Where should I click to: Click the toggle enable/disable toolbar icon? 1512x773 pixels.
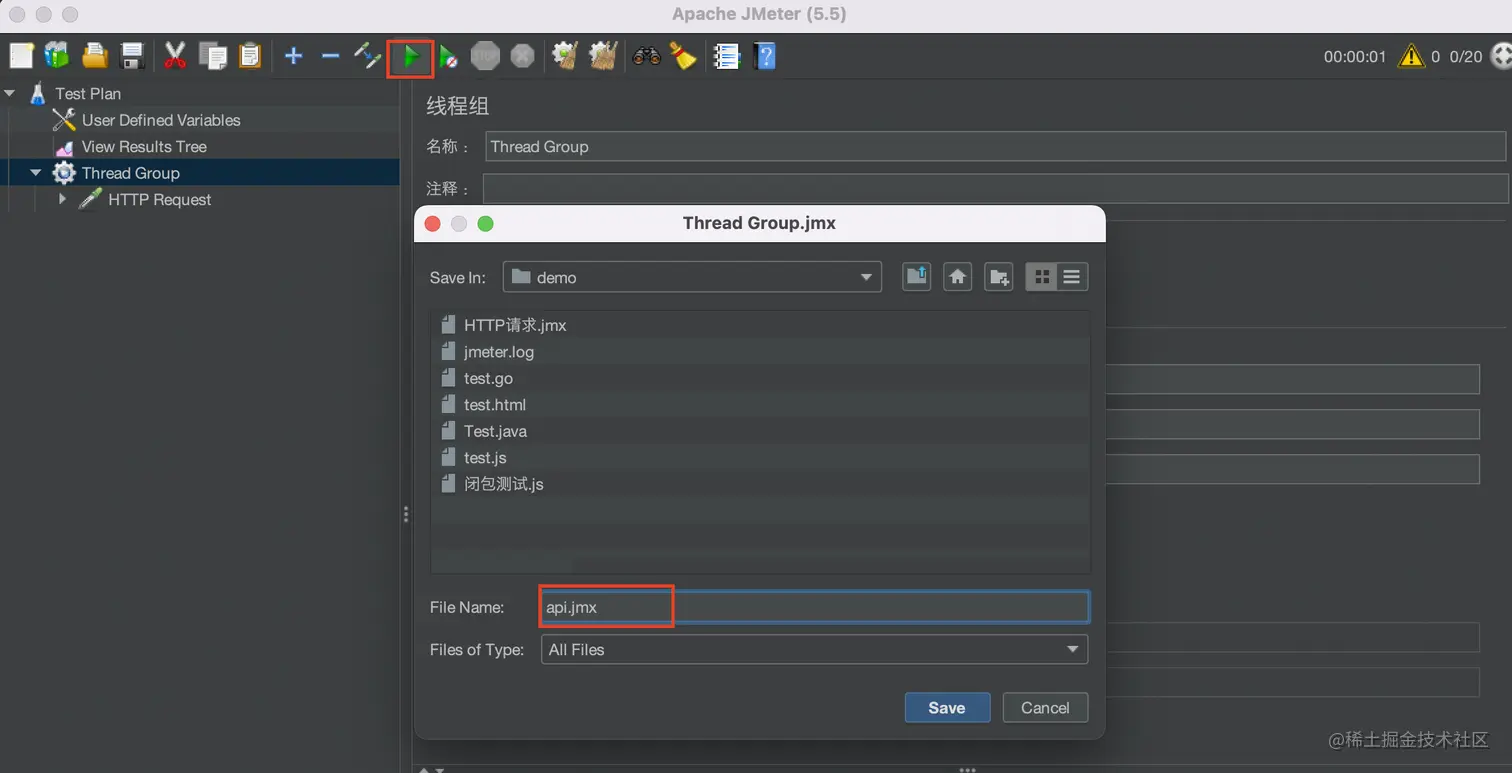pos(368,56)
